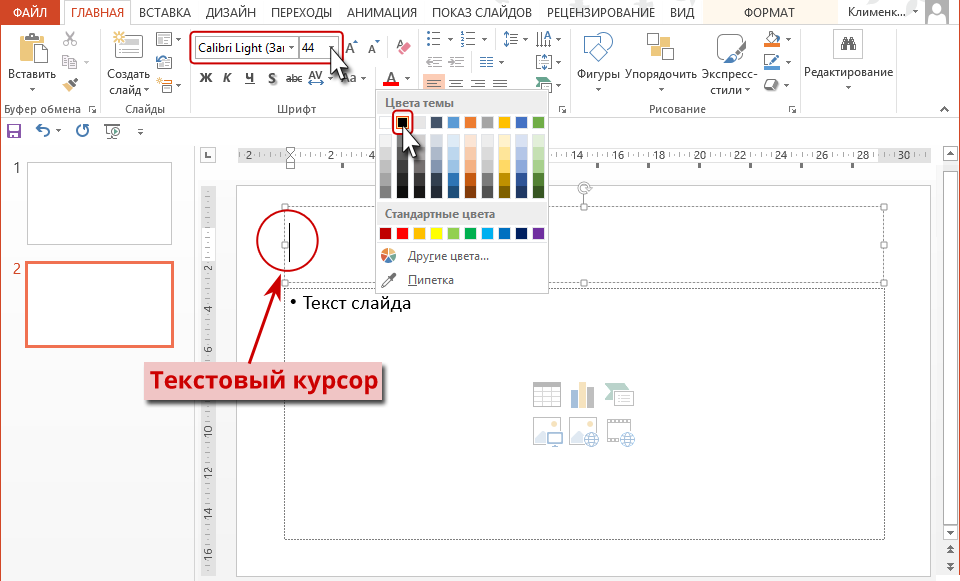Collapse the ribbon with the arrow

tap(945, 110)
